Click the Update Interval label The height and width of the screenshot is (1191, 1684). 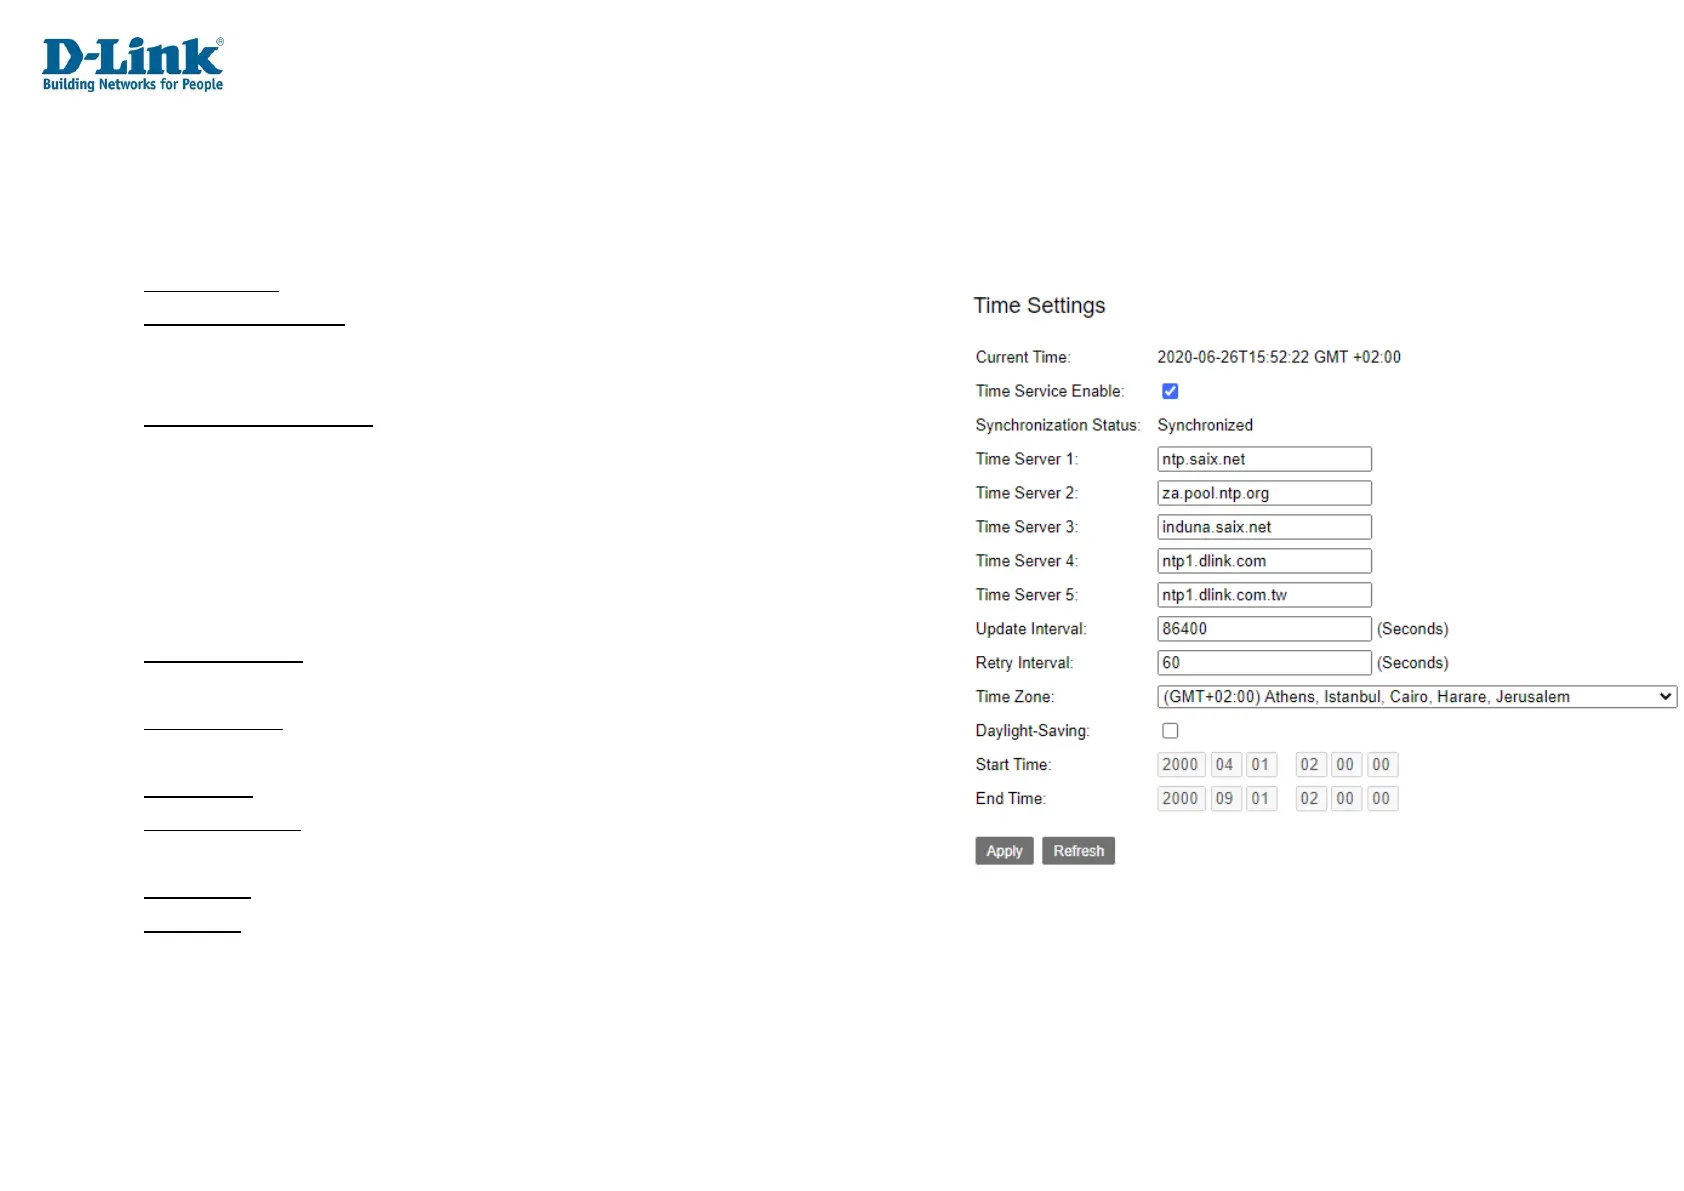pos(1031,629)
